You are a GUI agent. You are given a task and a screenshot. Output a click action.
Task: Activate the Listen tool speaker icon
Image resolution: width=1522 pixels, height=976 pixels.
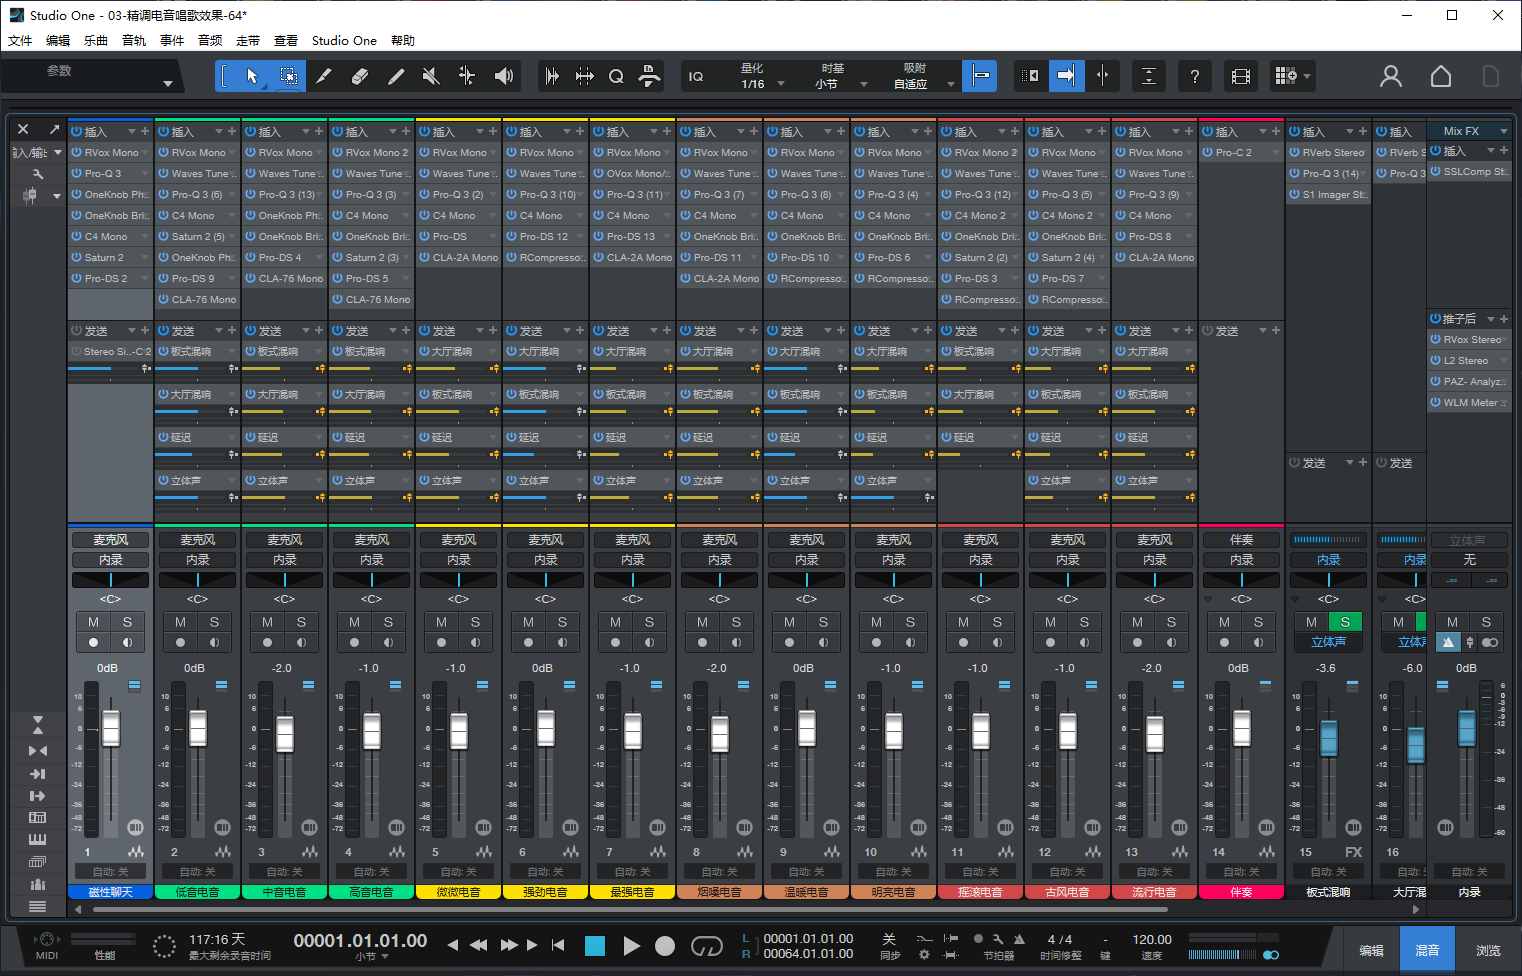[504, 76]
